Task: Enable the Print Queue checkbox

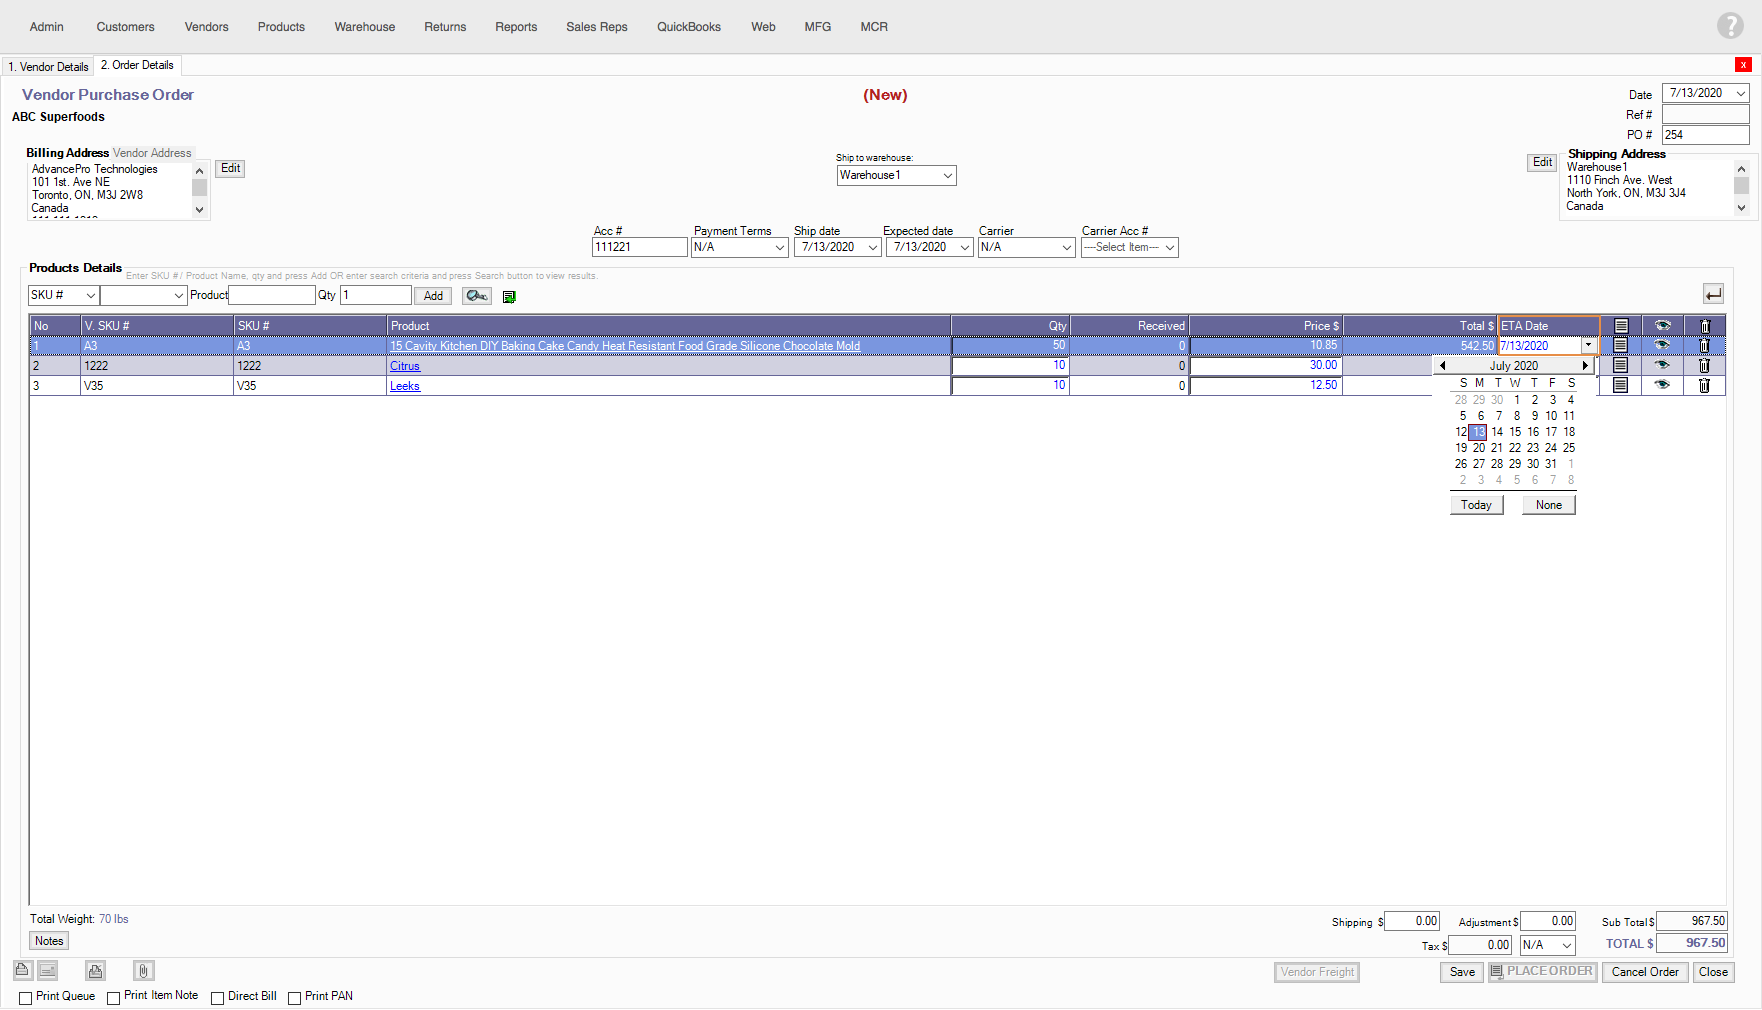Action: [x=26, y=998]
